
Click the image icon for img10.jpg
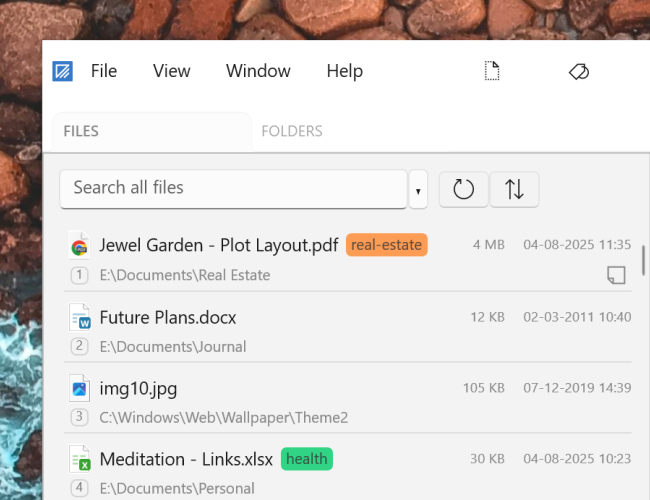(80, 388)
